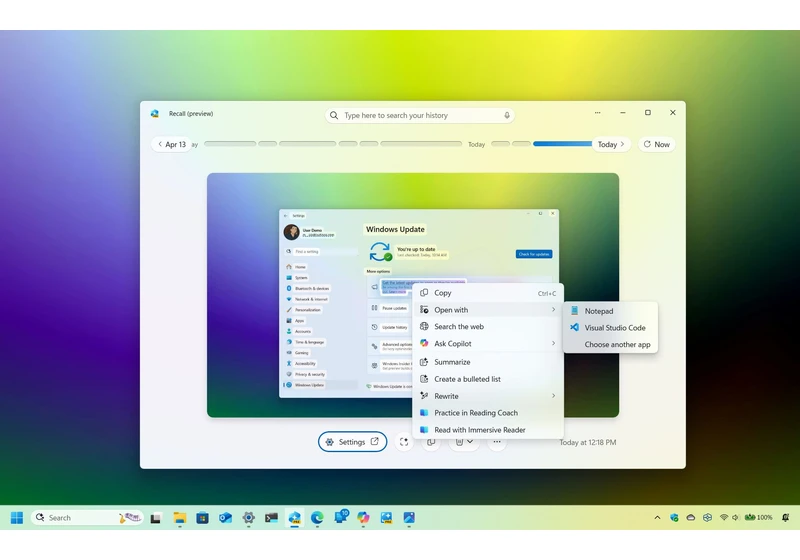Click the taskbar Search box
The height and width of the screenshot is (560, 800).
tap(87, 518)
